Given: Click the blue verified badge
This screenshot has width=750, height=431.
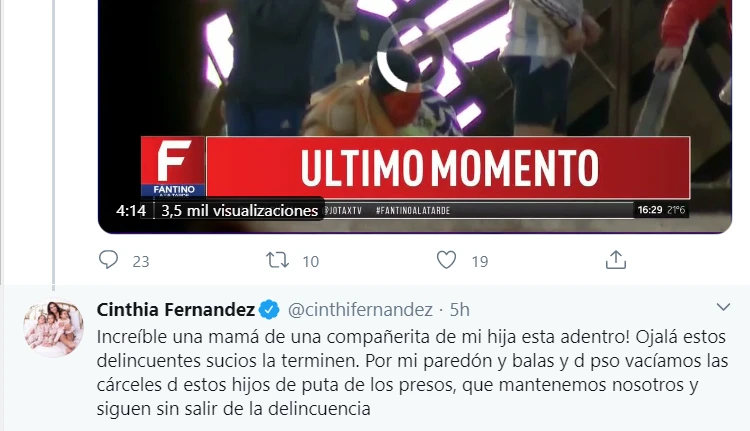Looking at the screenshot, I should (269, 309).
